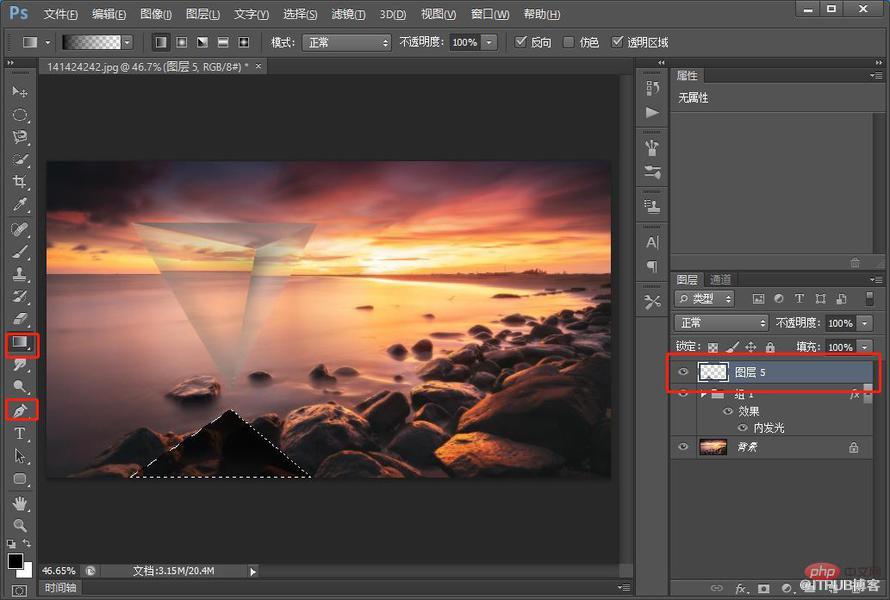
Task: Toggle the 反向 (Reverse) checkbox
Action: pos(520,41)
